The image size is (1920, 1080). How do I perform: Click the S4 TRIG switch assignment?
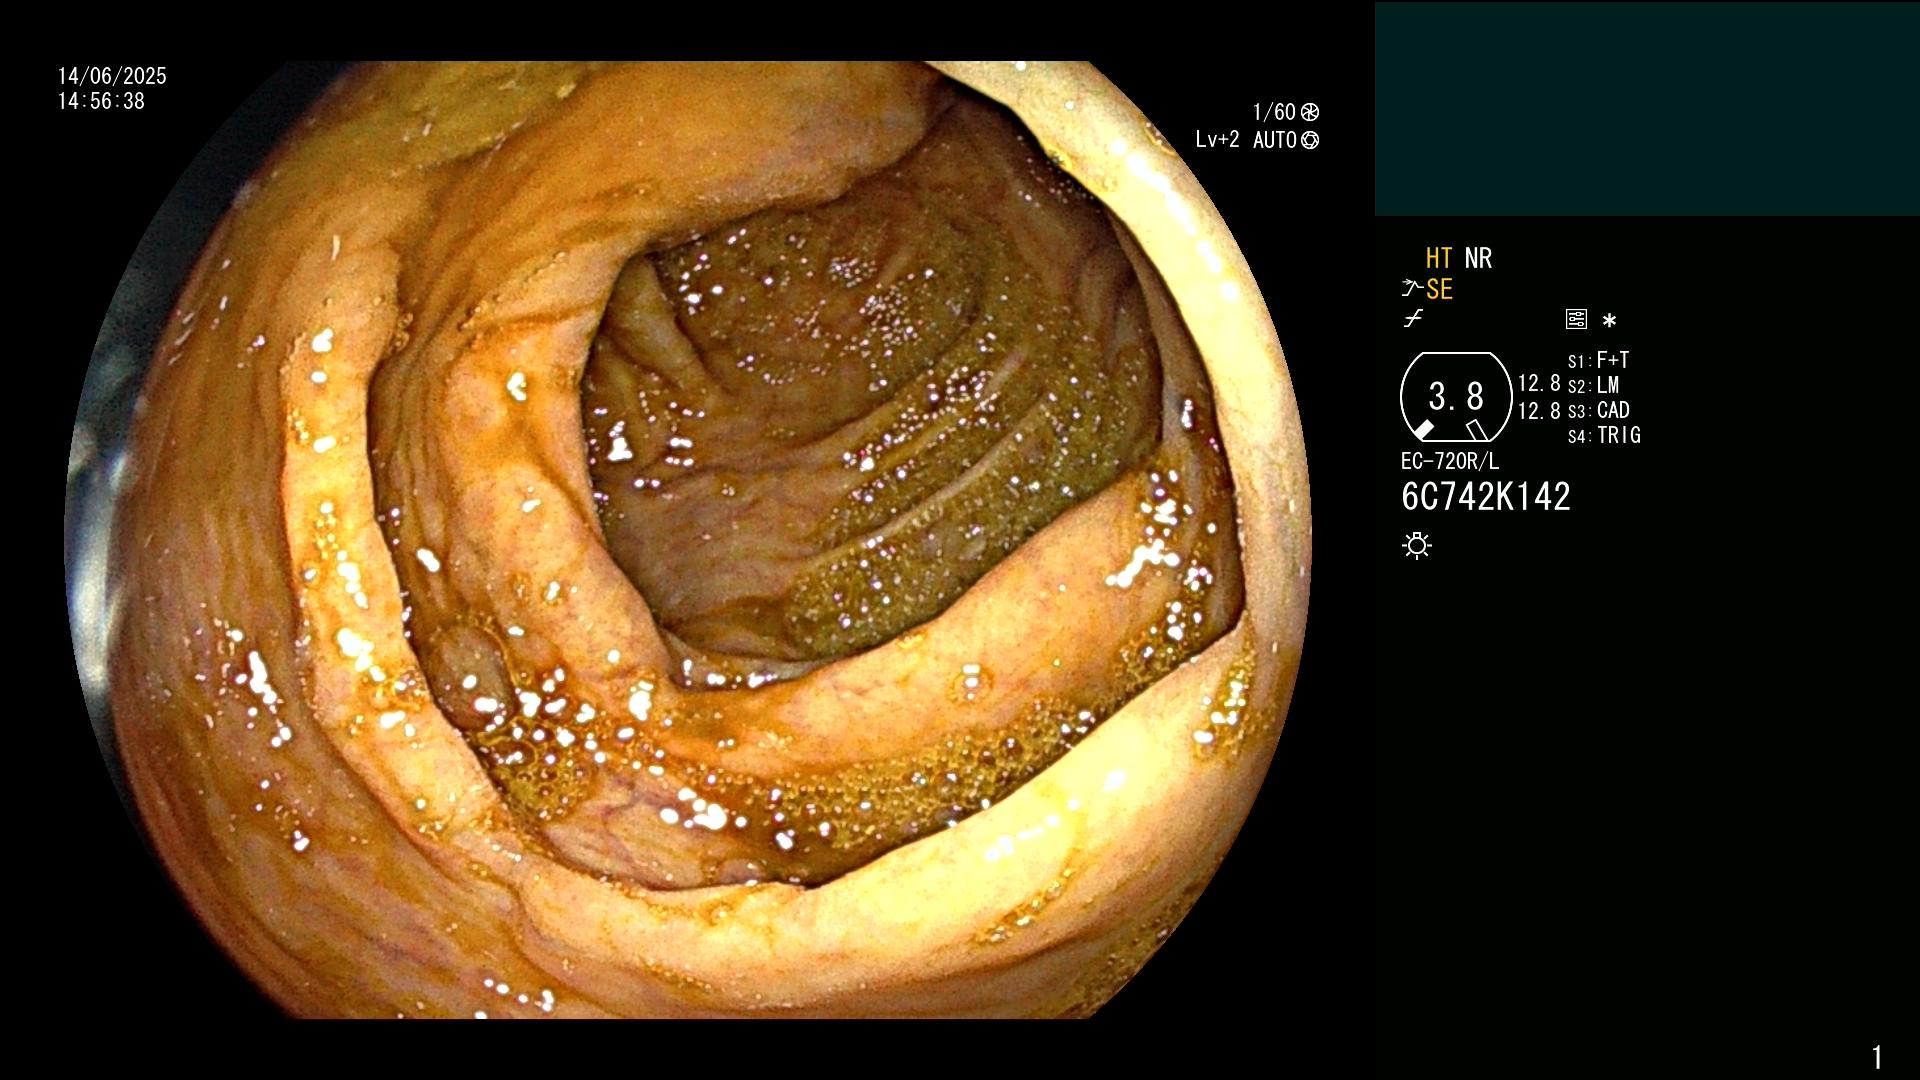click(1604, 435)
